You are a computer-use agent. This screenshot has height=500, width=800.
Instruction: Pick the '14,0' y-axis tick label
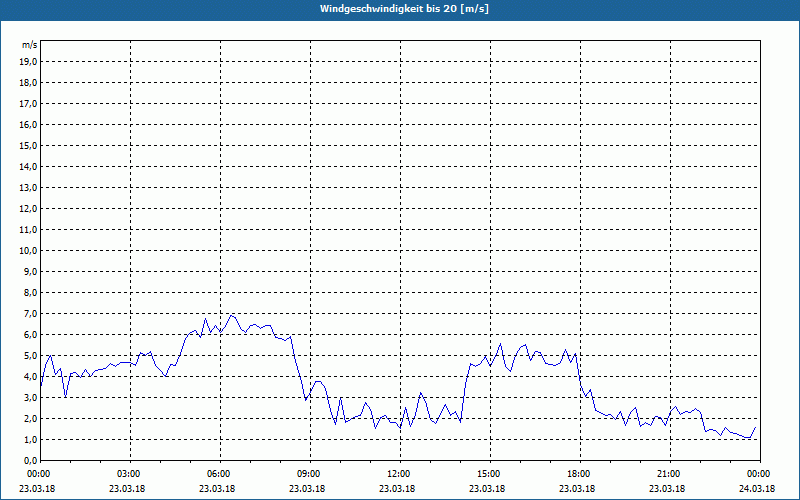[x=28, y=166]
